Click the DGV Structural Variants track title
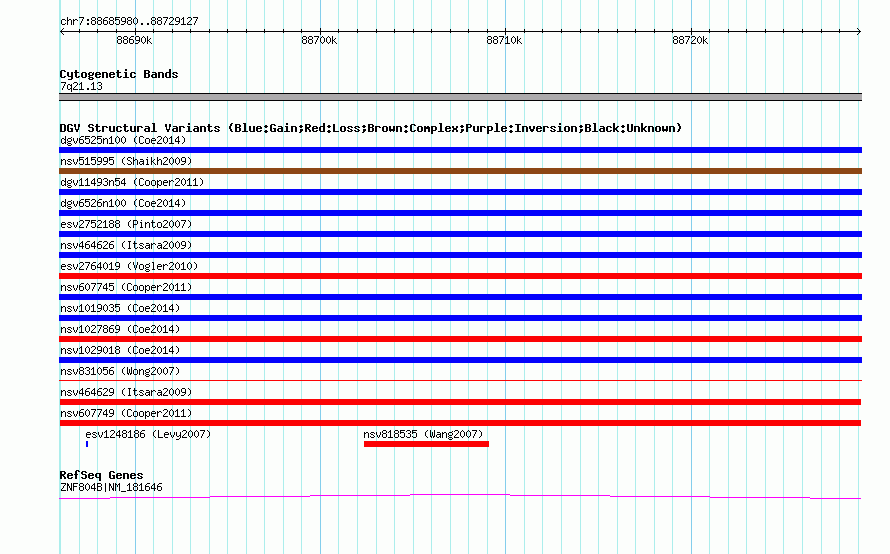 click(371, 128)
